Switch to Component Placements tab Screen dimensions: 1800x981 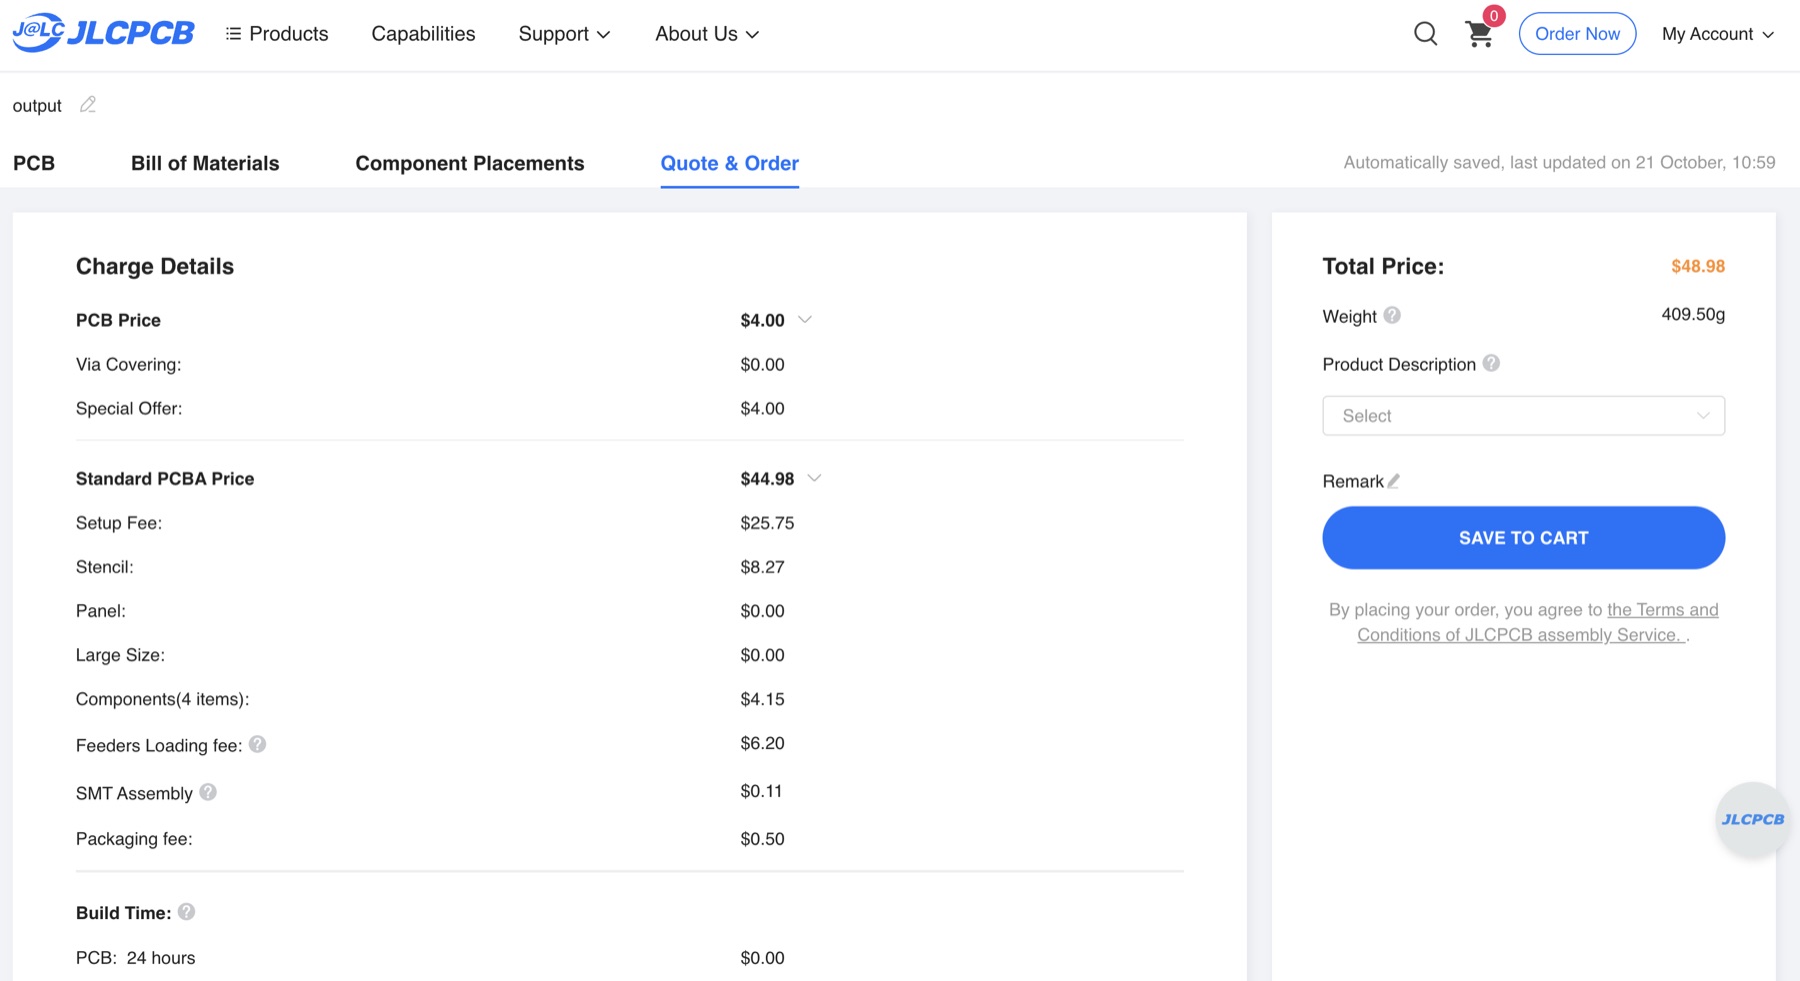(470, 163)
